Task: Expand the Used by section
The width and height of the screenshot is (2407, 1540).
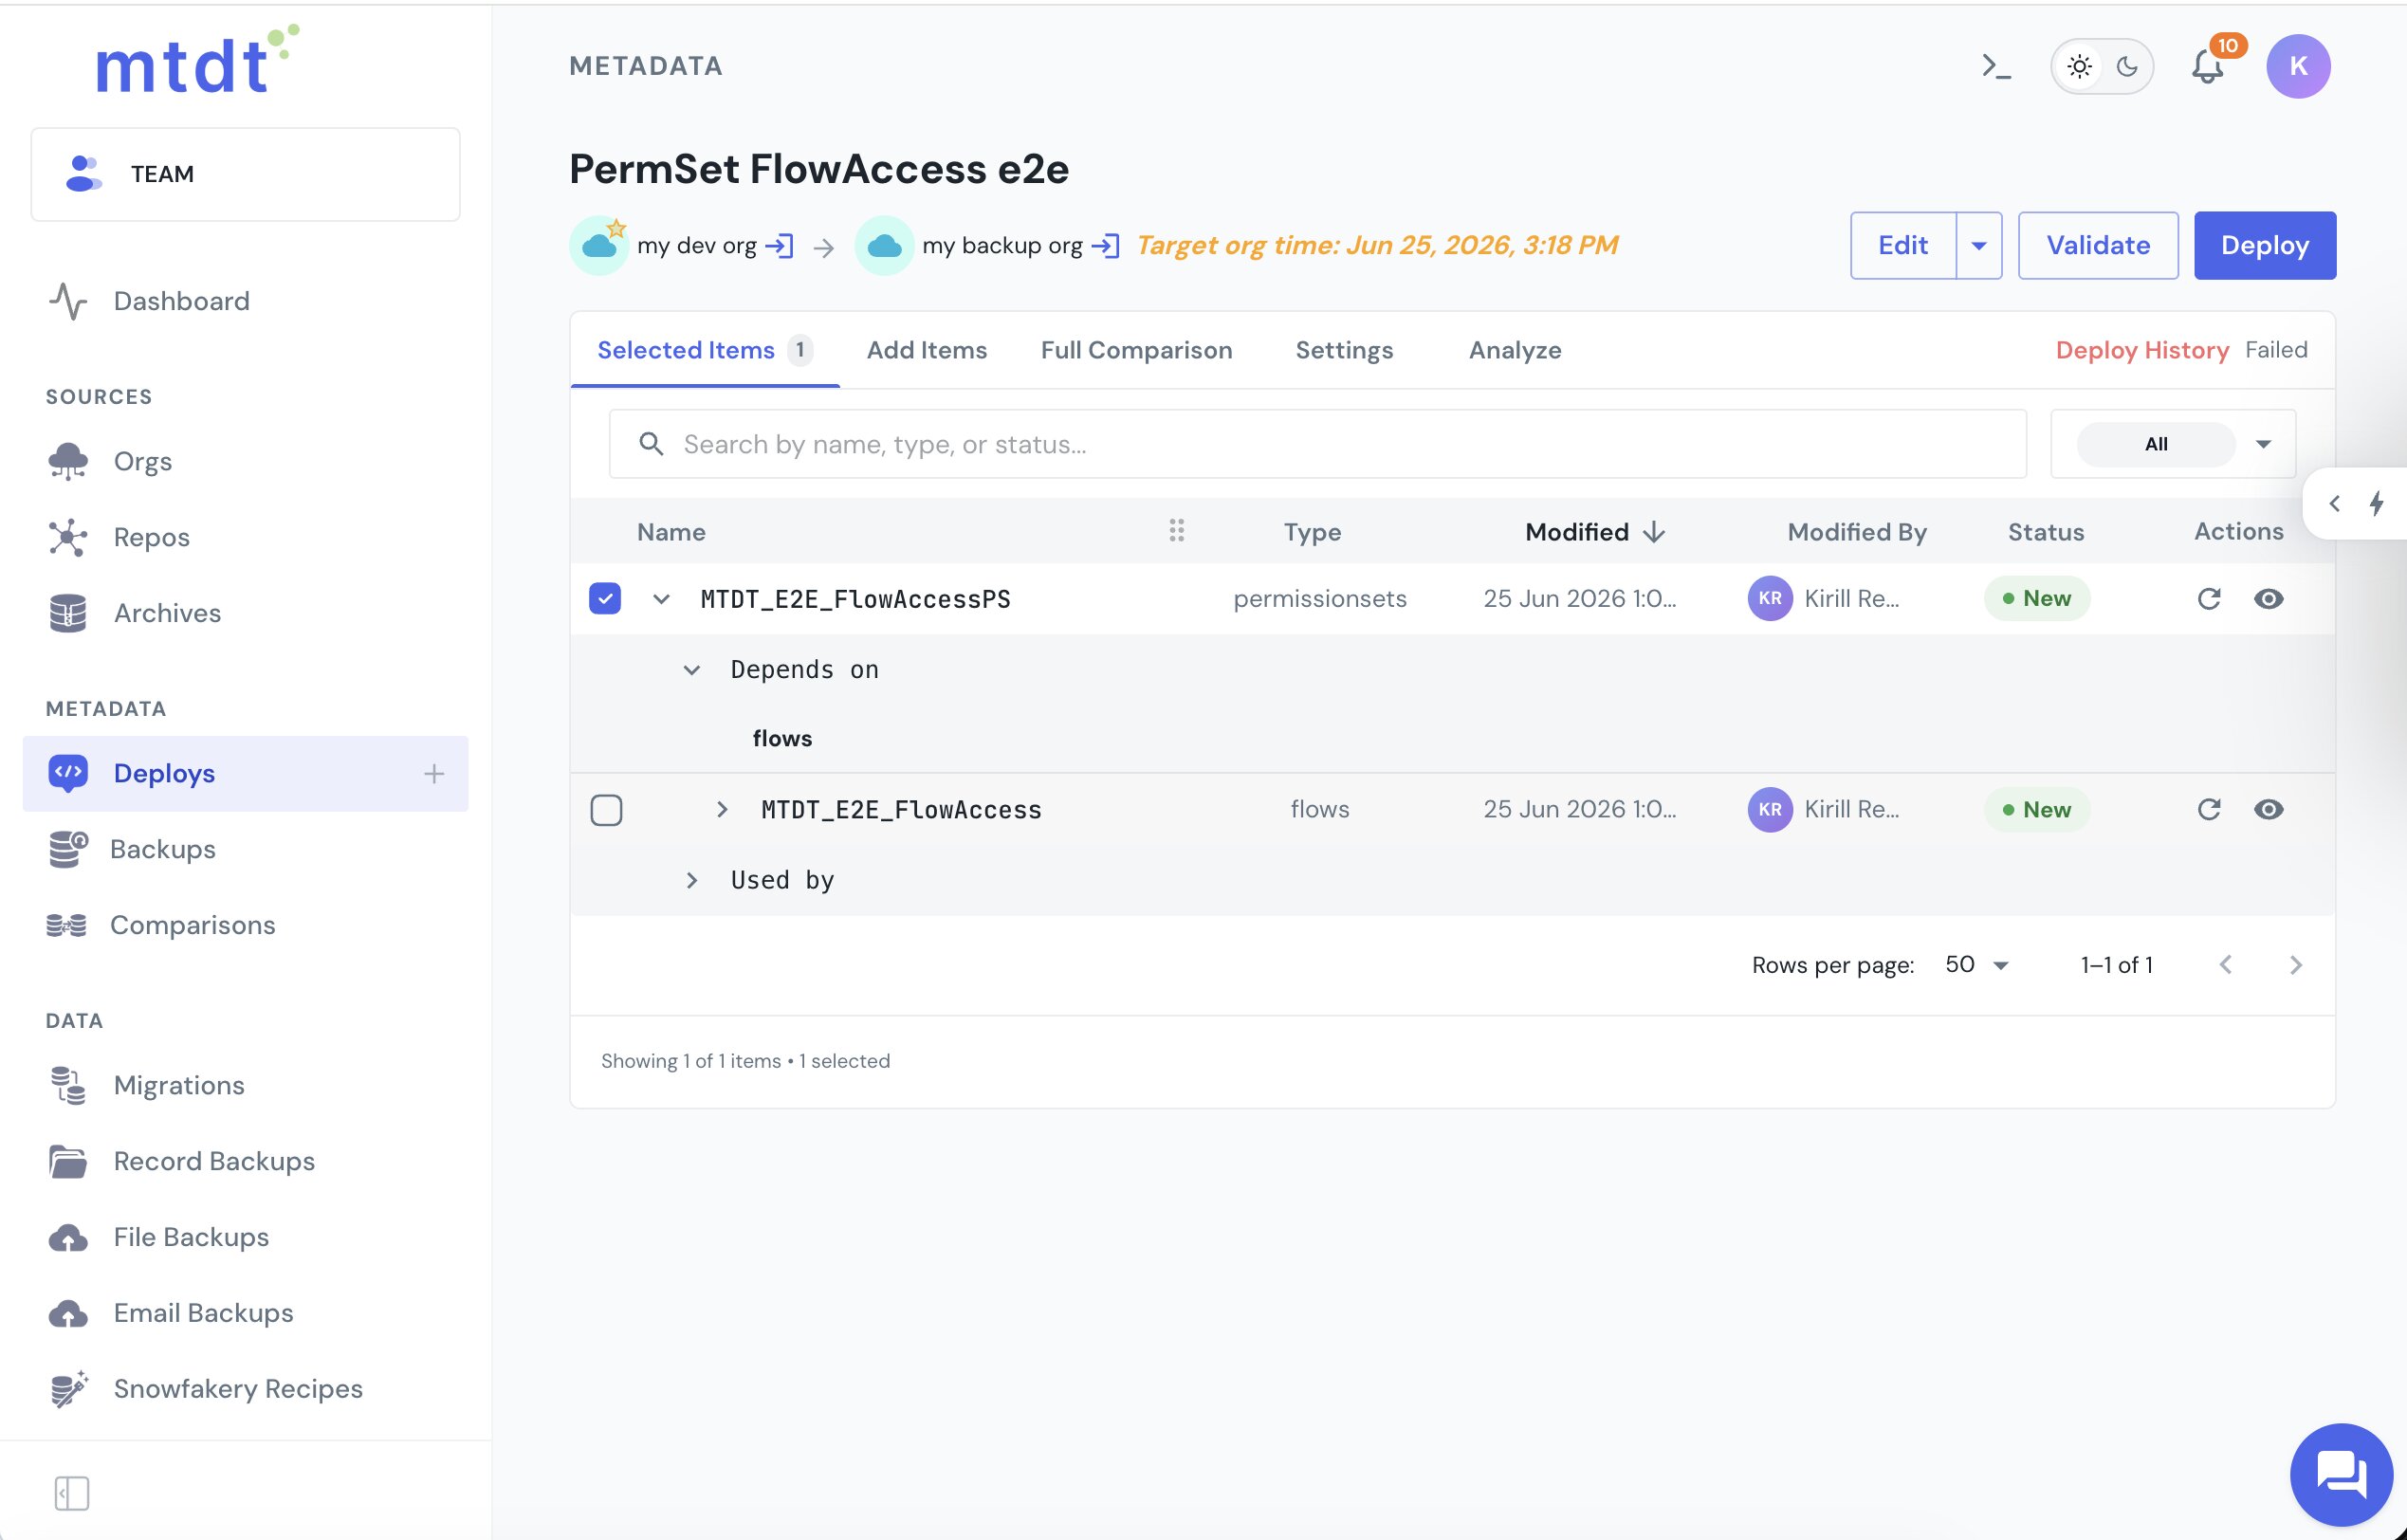Action: [692, 880]
